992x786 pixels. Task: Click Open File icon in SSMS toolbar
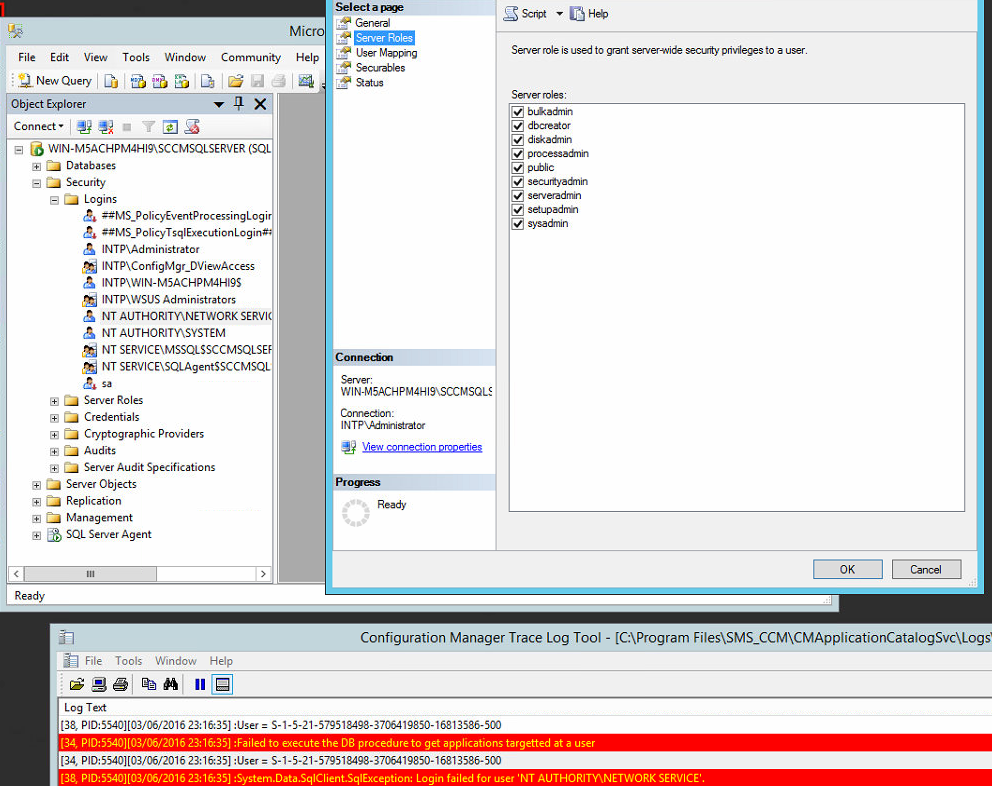tap(235, 81)
